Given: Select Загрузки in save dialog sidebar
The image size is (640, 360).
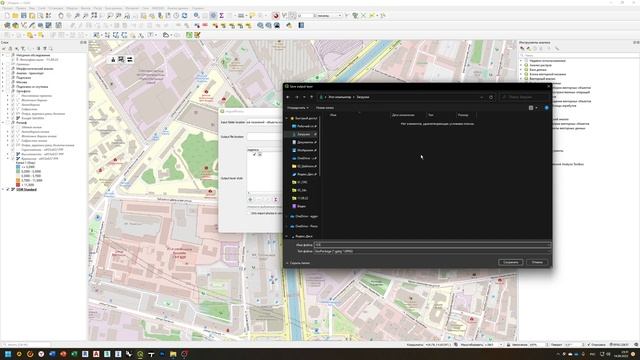Looking at the screenshot, I should 304,134.
